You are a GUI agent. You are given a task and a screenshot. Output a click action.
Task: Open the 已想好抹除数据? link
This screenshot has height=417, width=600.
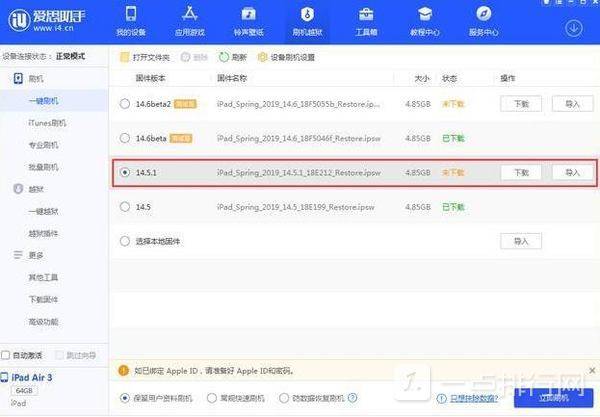pos(474,398)
